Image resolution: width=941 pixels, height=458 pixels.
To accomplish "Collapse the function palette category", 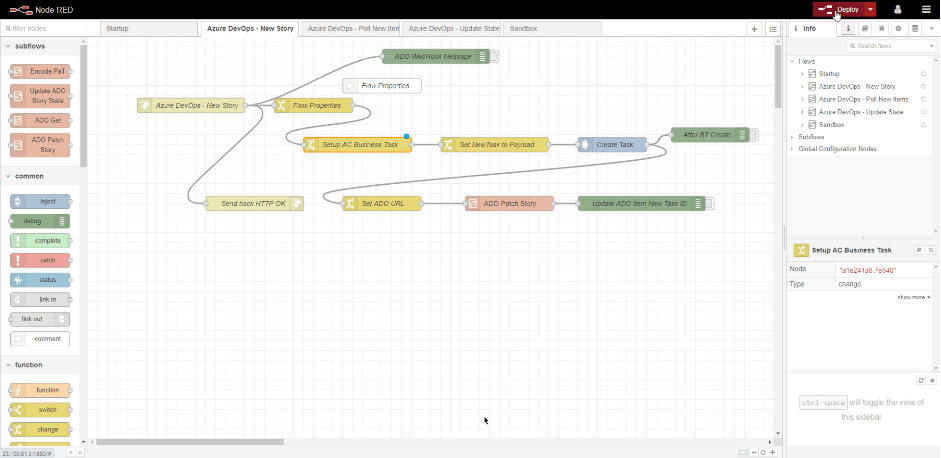I will coord(40,365).
